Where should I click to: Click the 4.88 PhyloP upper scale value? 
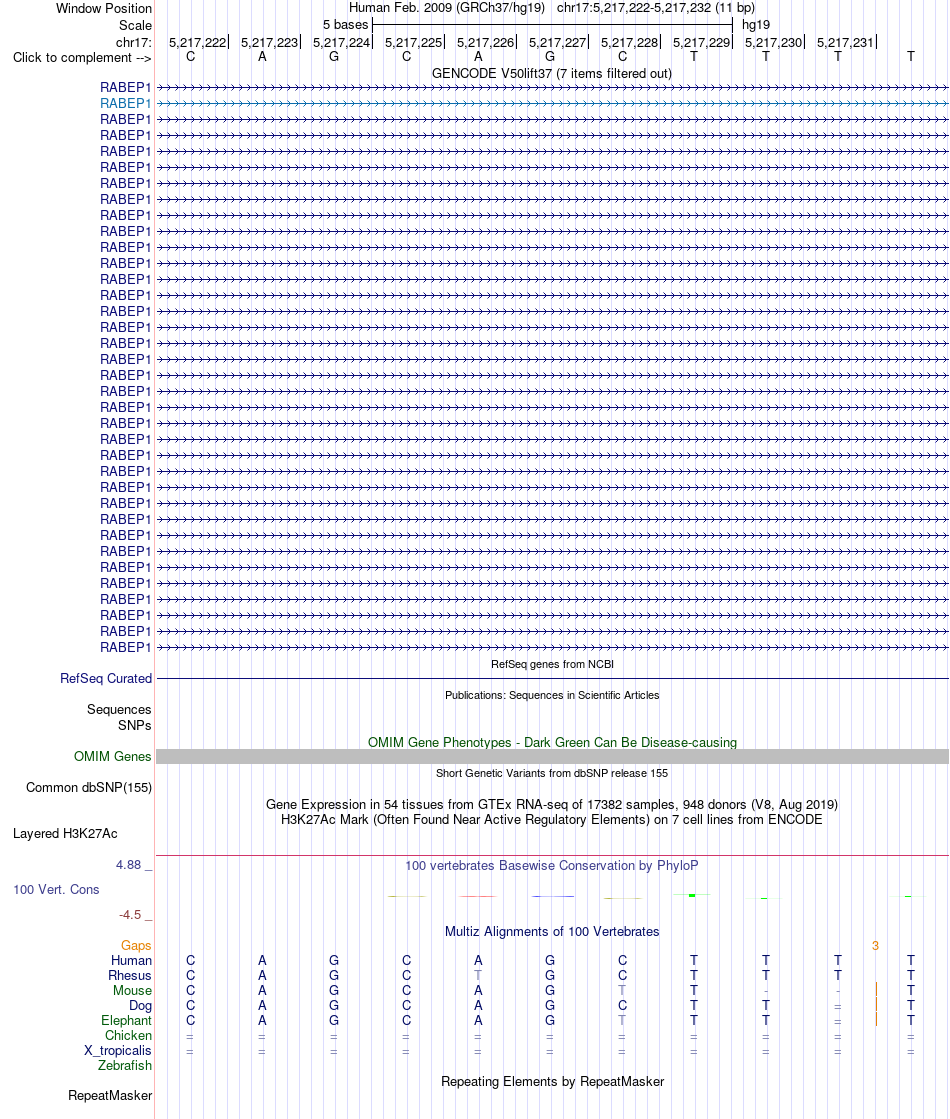coord(129,865)
